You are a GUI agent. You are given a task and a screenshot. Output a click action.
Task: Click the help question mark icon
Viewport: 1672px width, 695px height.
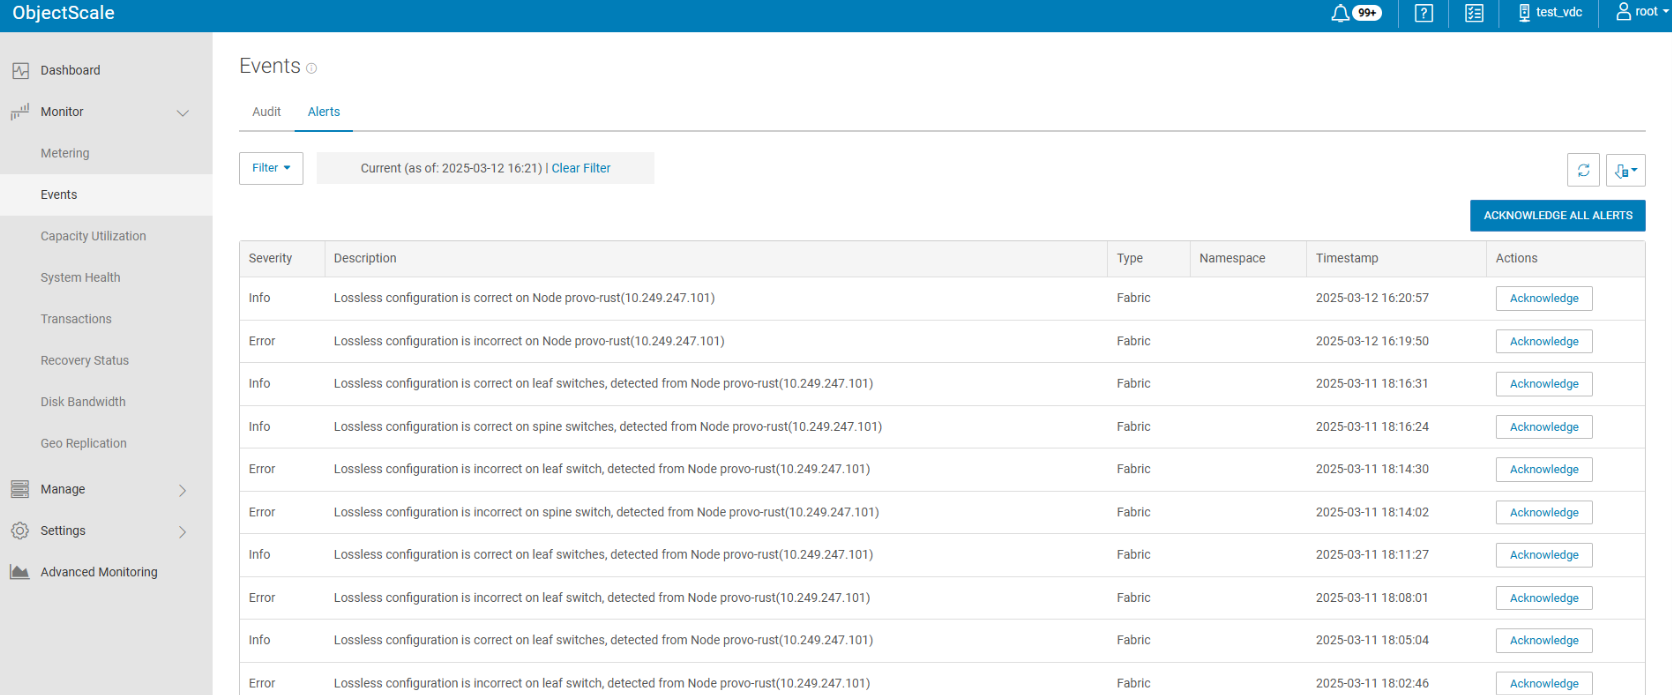[1424, 13]
